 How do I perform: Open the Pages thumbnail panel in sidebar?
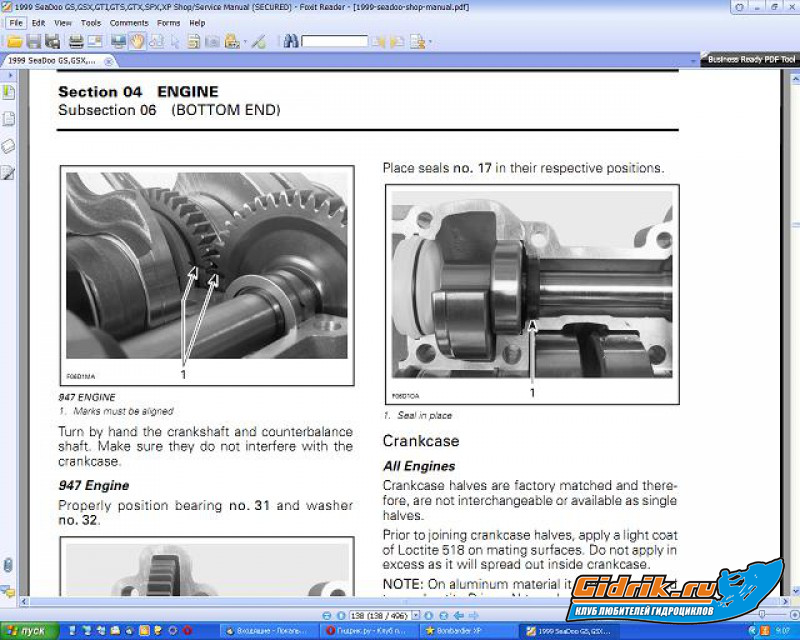tap(8, 119)
